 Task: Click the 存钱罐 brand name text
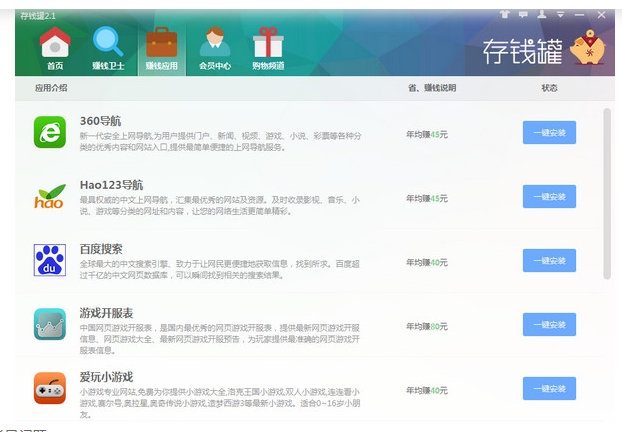pyautogui.click(x=523, y=51)
